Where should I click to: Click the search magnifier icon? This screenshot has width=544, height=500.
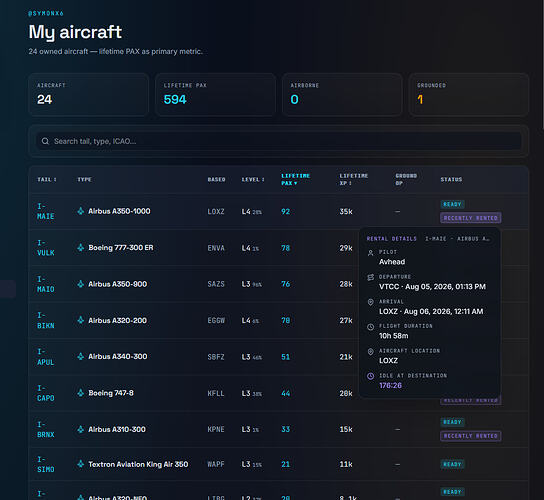45,141
